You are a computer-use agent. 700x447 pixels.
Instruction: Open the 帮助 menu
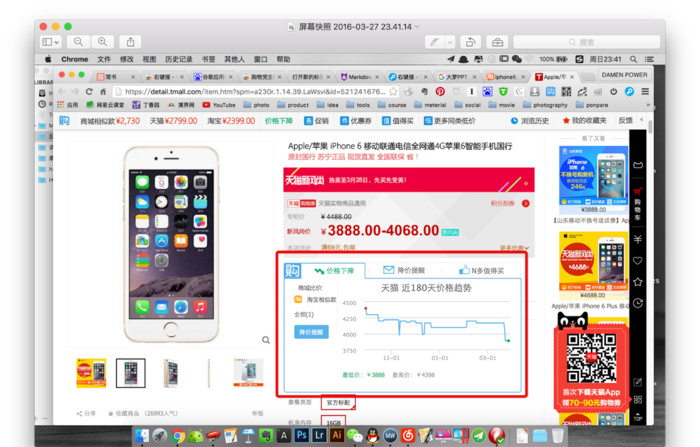point(283,59)
